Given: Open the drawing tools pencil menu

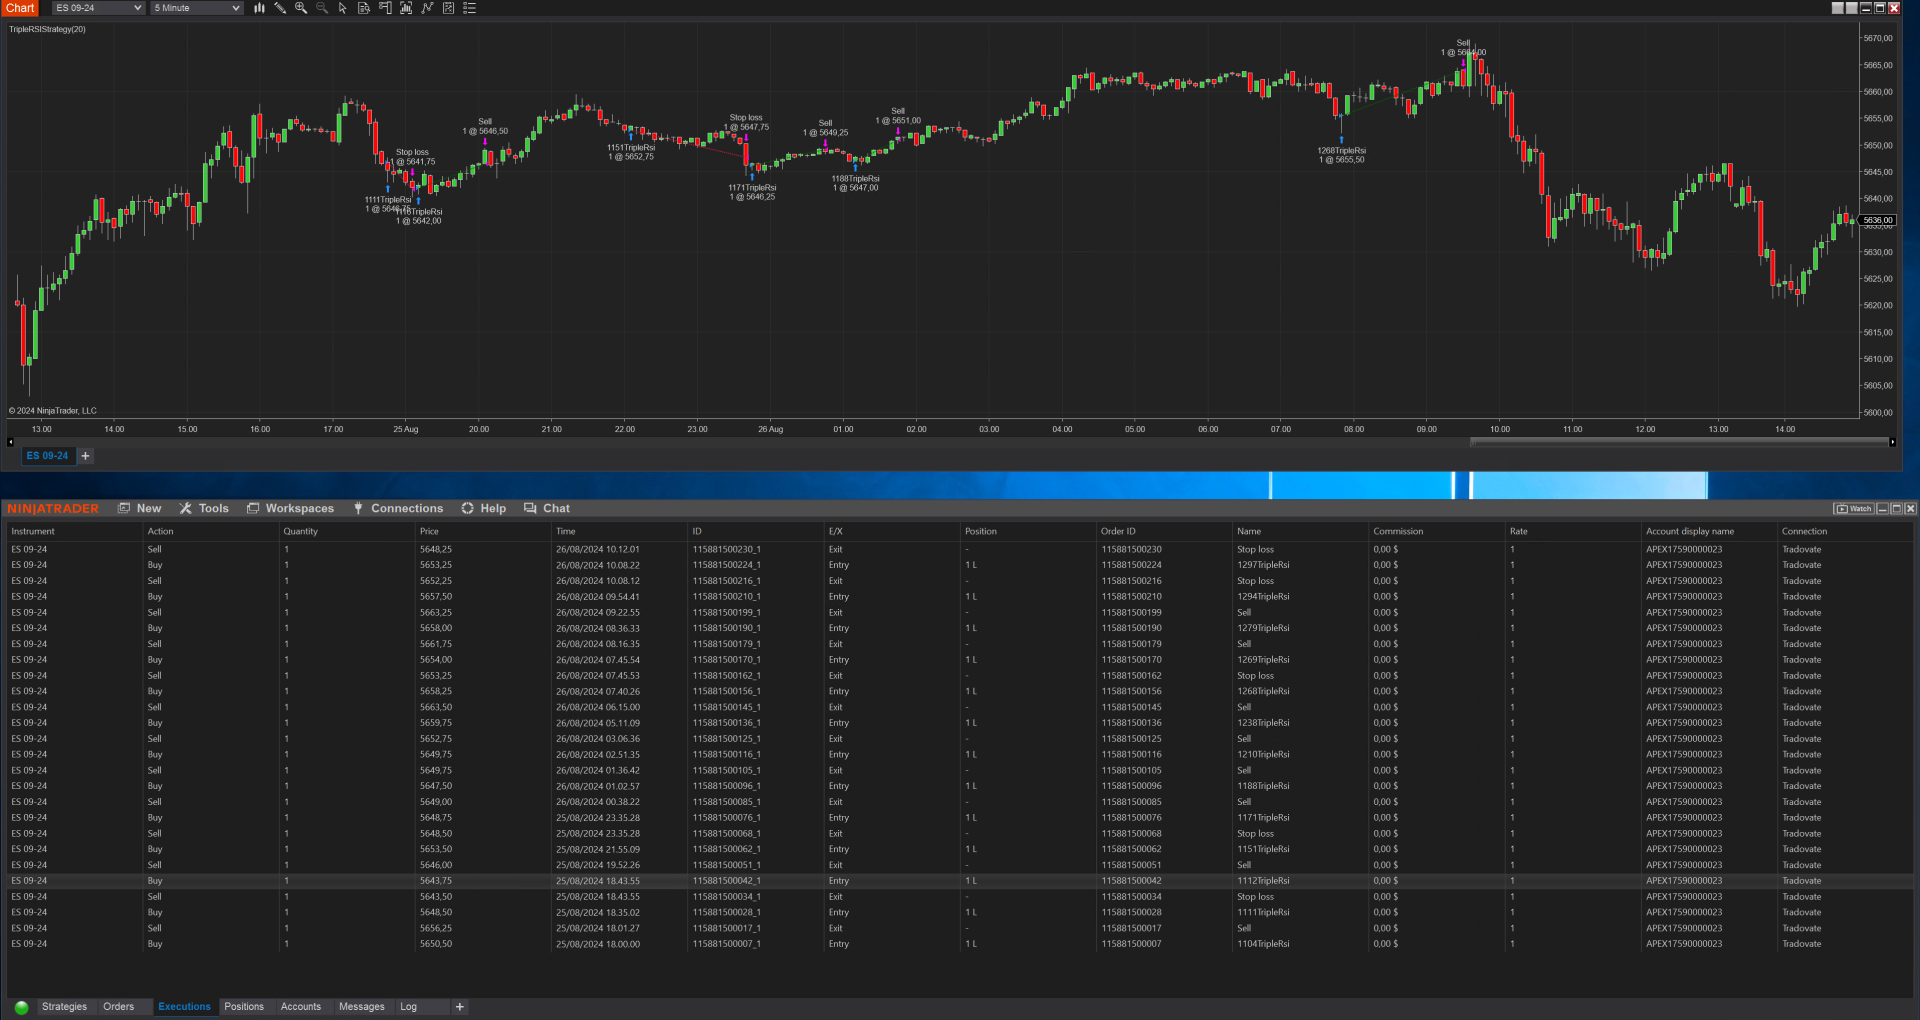Looking at the screenshot, I should 280,8.
